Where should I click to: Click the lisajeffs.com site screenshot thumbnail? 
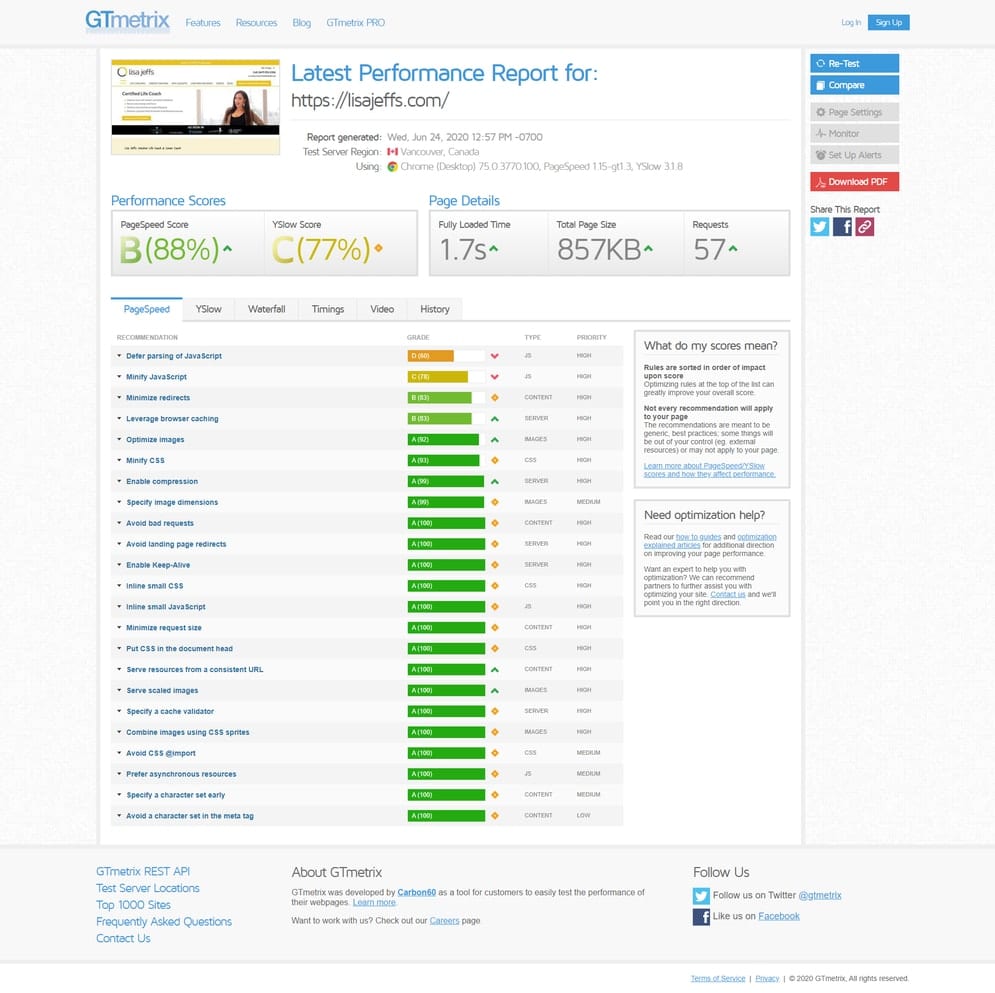coord(195,106)
